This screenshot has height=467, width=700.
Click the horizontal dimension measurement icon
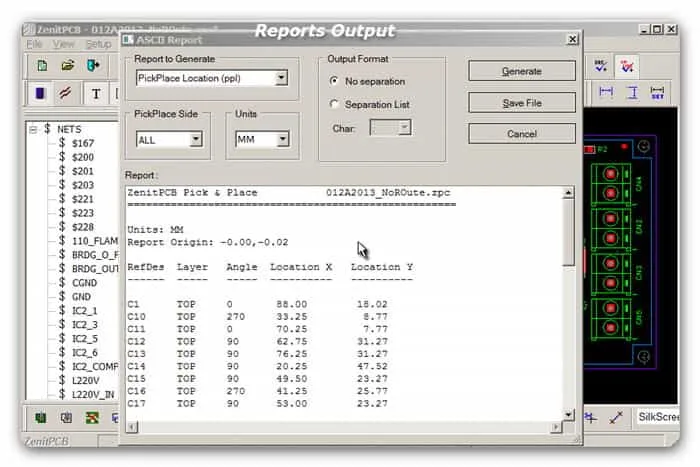tap(606, 93)
